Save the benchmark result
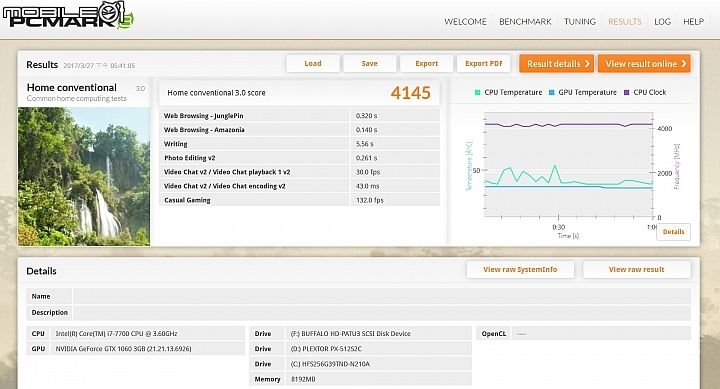The width and height of the screenshot is (720, 389). pos(370,63)
